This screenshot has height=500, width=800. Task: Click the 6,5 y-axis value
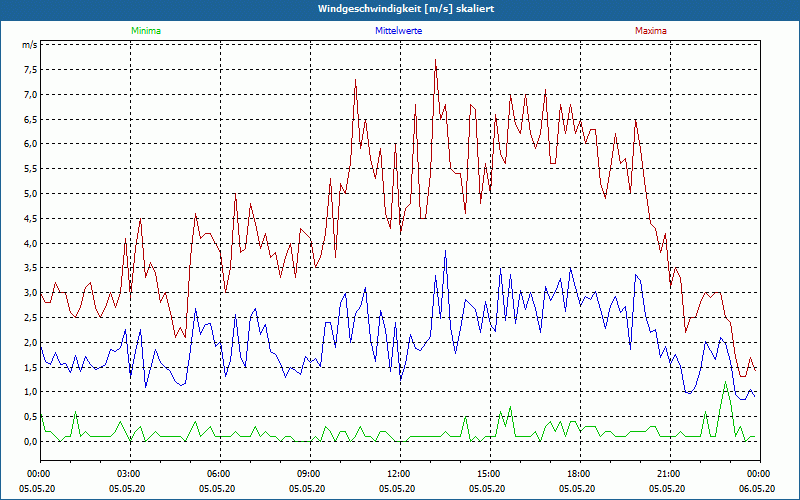click(31, 119)
